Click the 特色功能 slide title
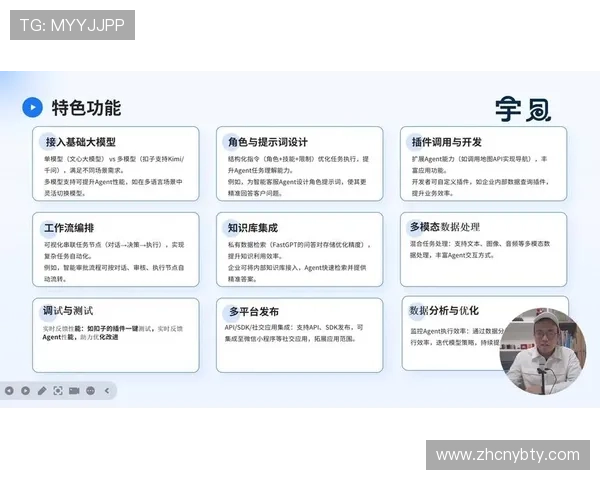 [x=86, y=108]
